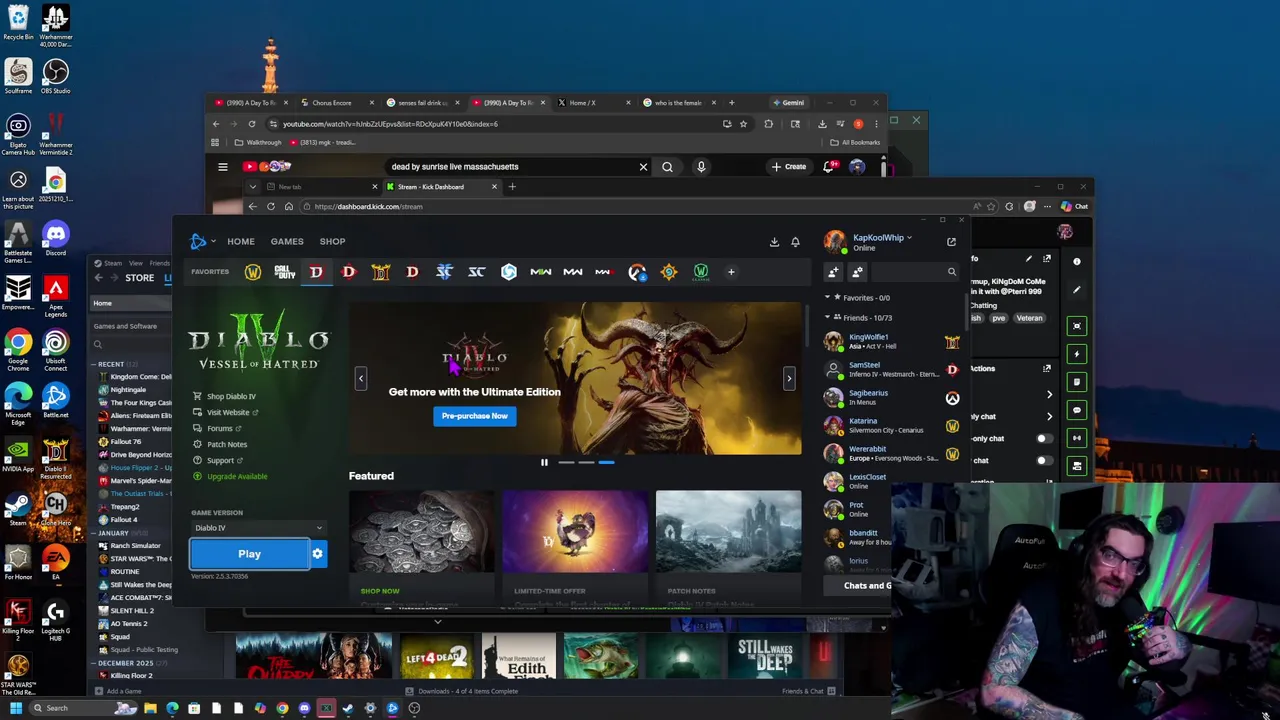Open Battle.net HOME tab
Viewport: 1280px width, 720px height.
pyautogui.click(x=240, y=241)
